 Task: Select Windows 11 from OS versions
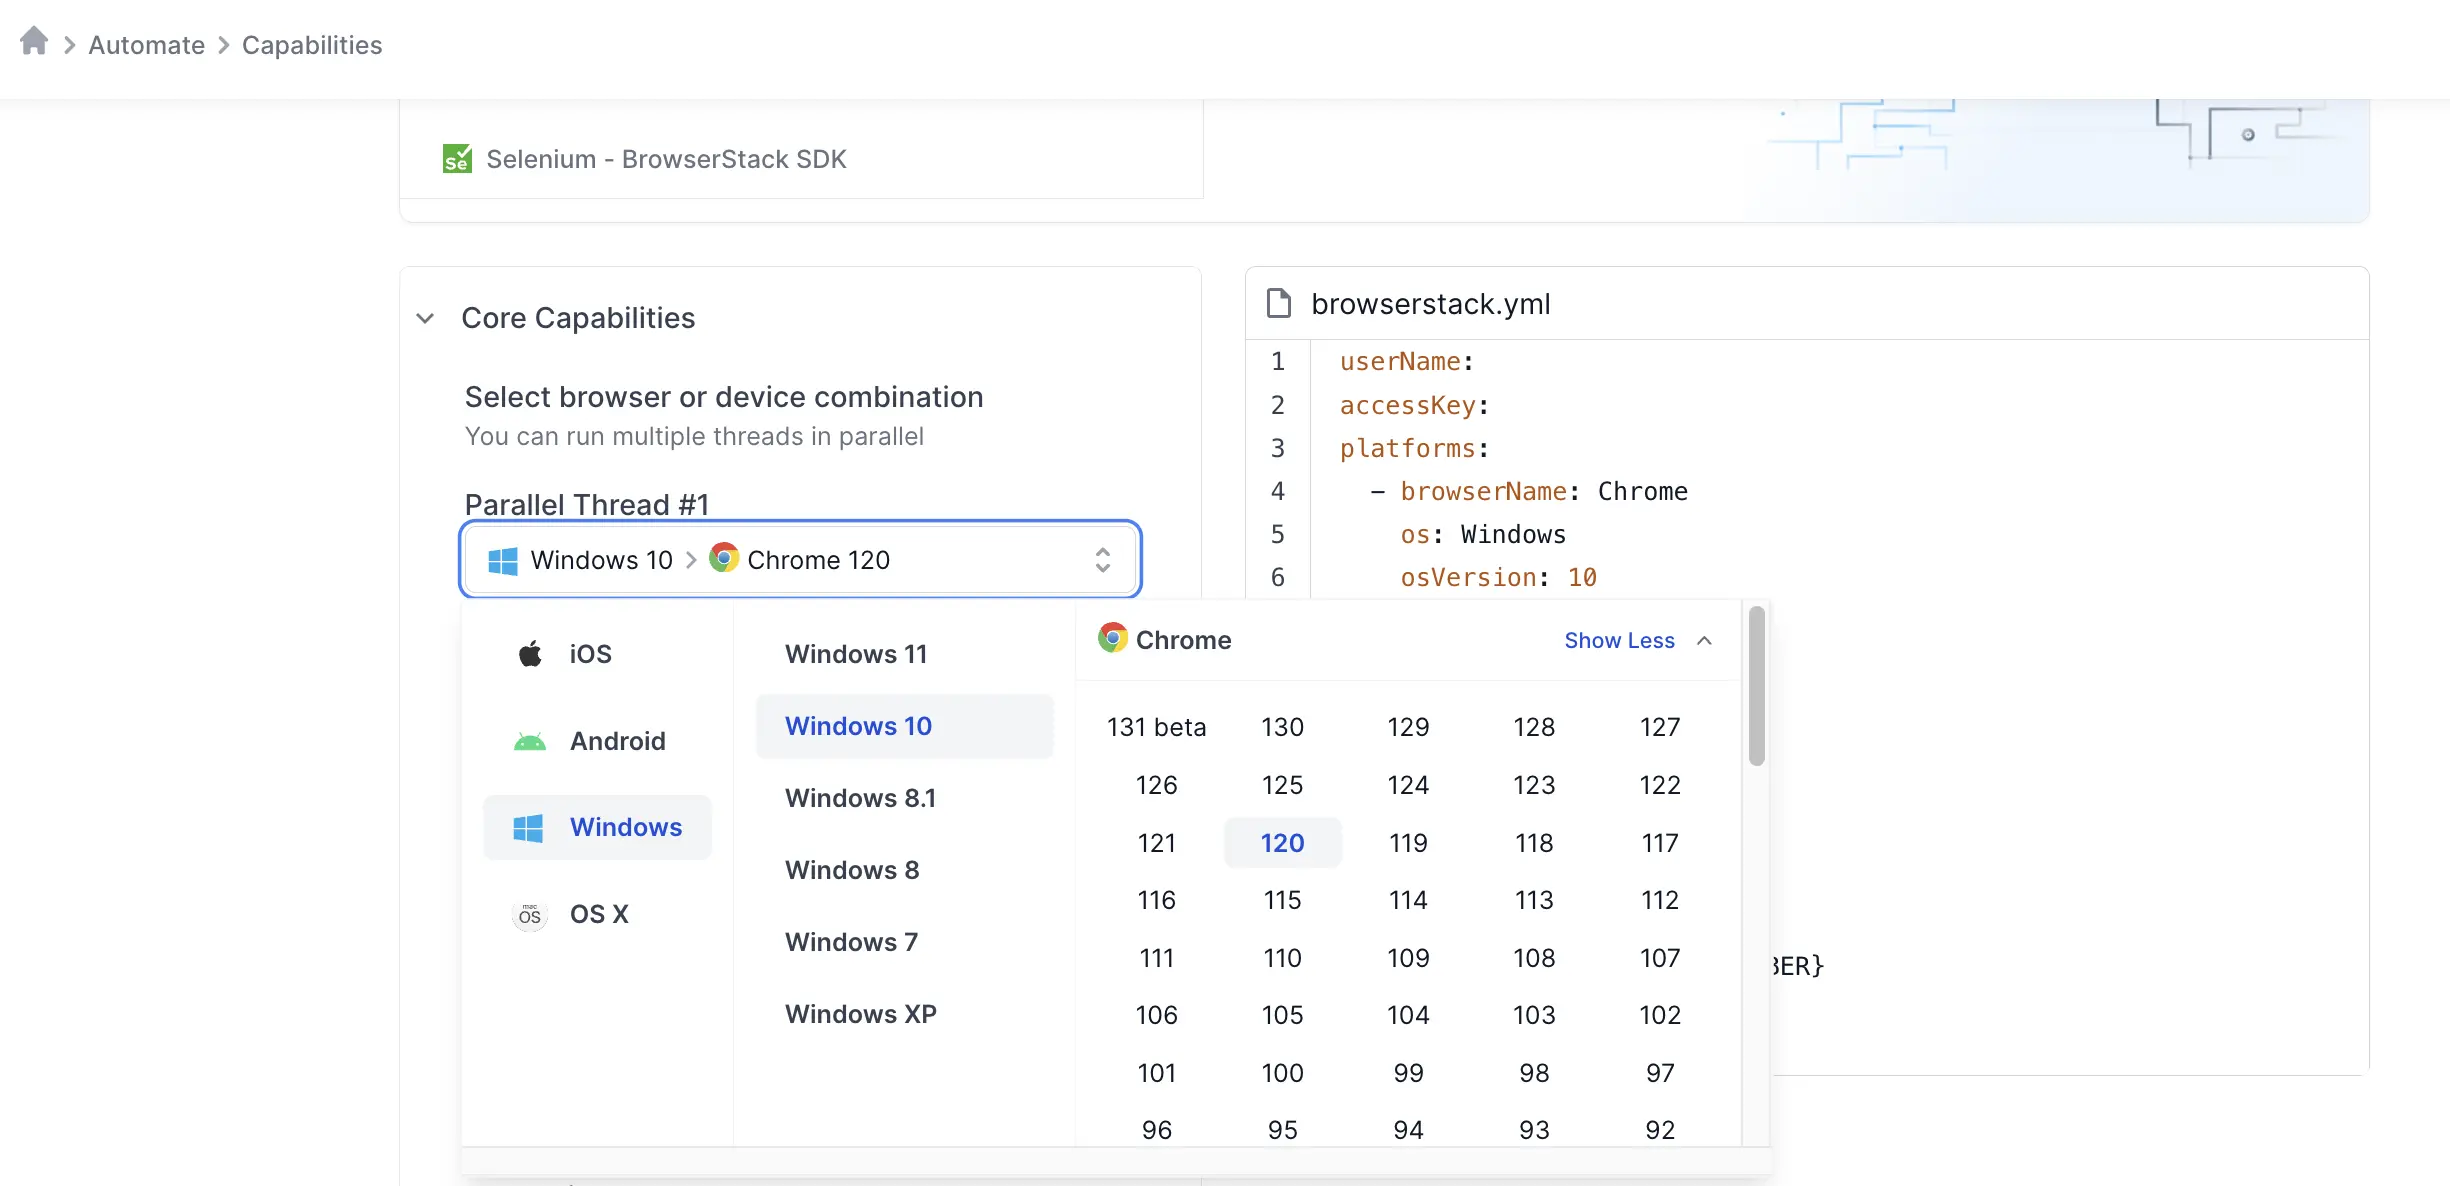coord(856,654)
